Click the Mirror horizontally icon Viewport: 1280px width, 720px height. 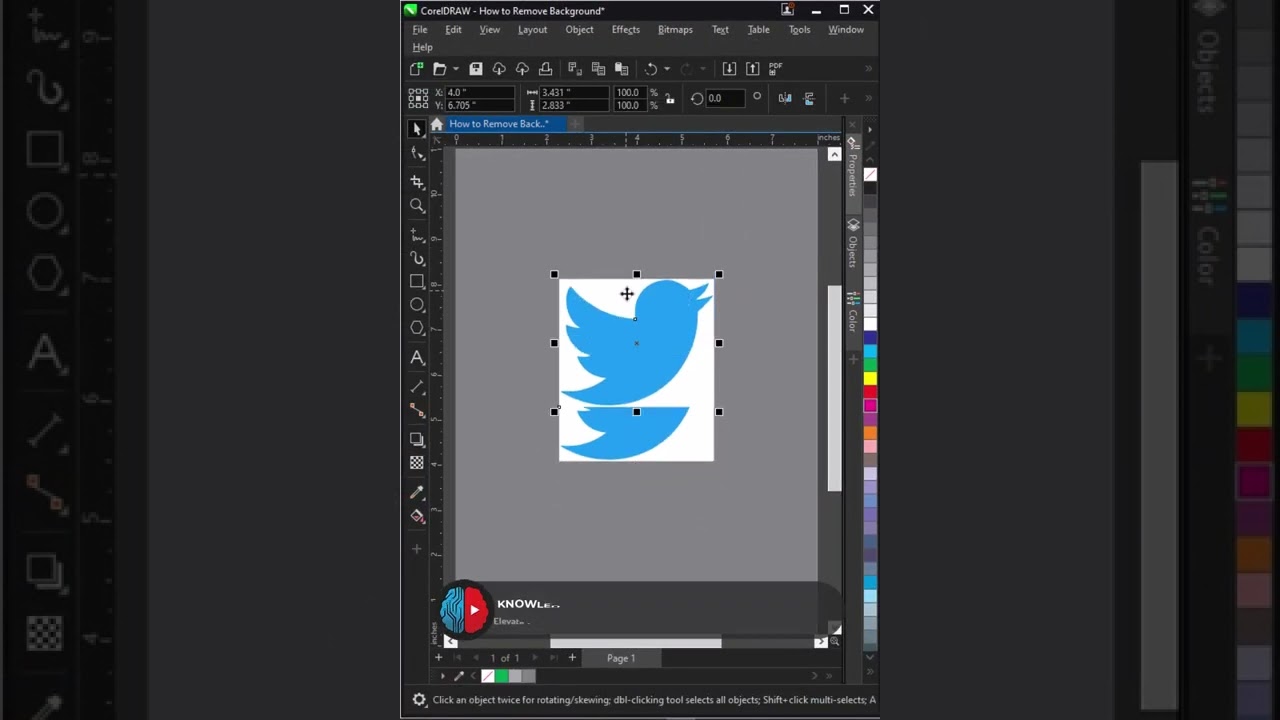coord(785,98)
